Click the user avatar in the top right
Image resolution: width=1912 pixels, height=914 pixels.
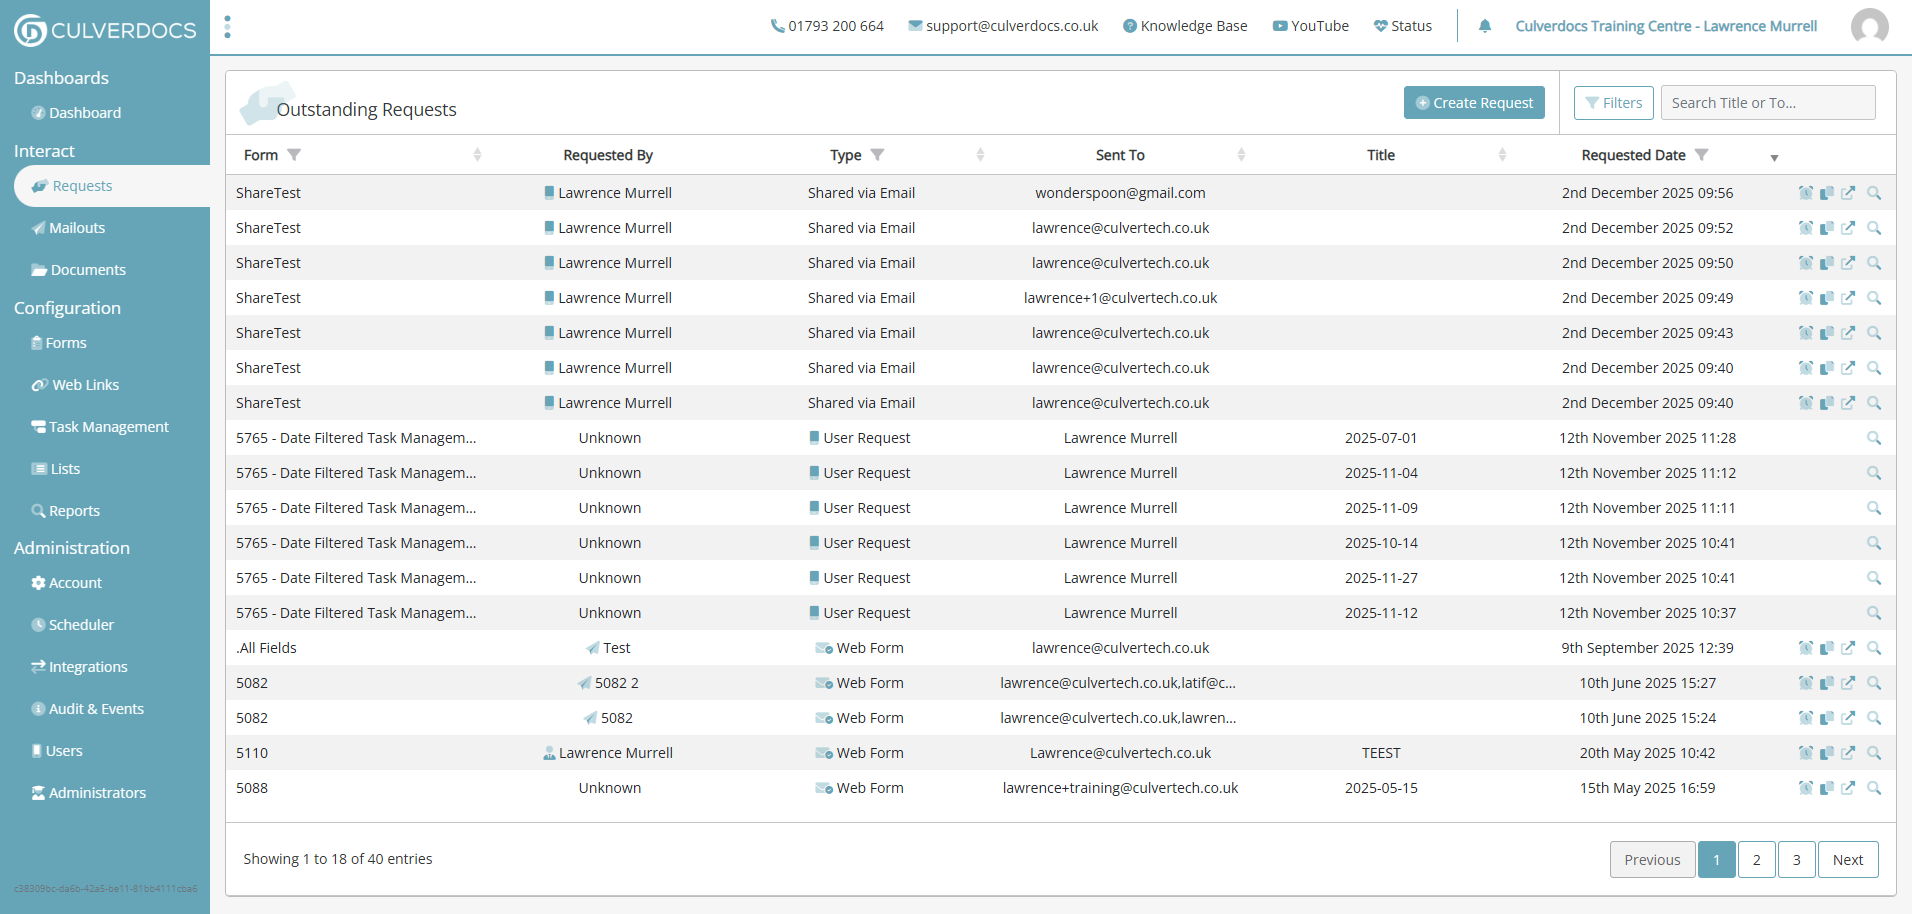tap(1869, 26)
